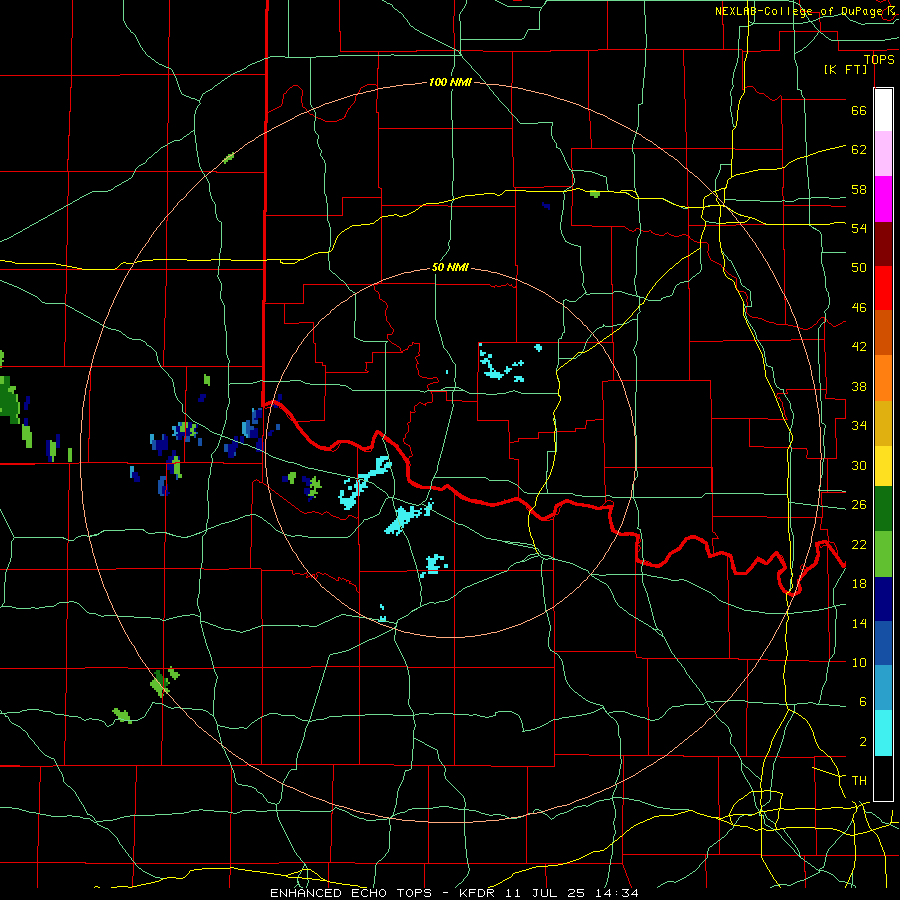The height and width of the screenshot is (900, 900).
Task: Click the legend value "58"
Action: tap(859, 189)
